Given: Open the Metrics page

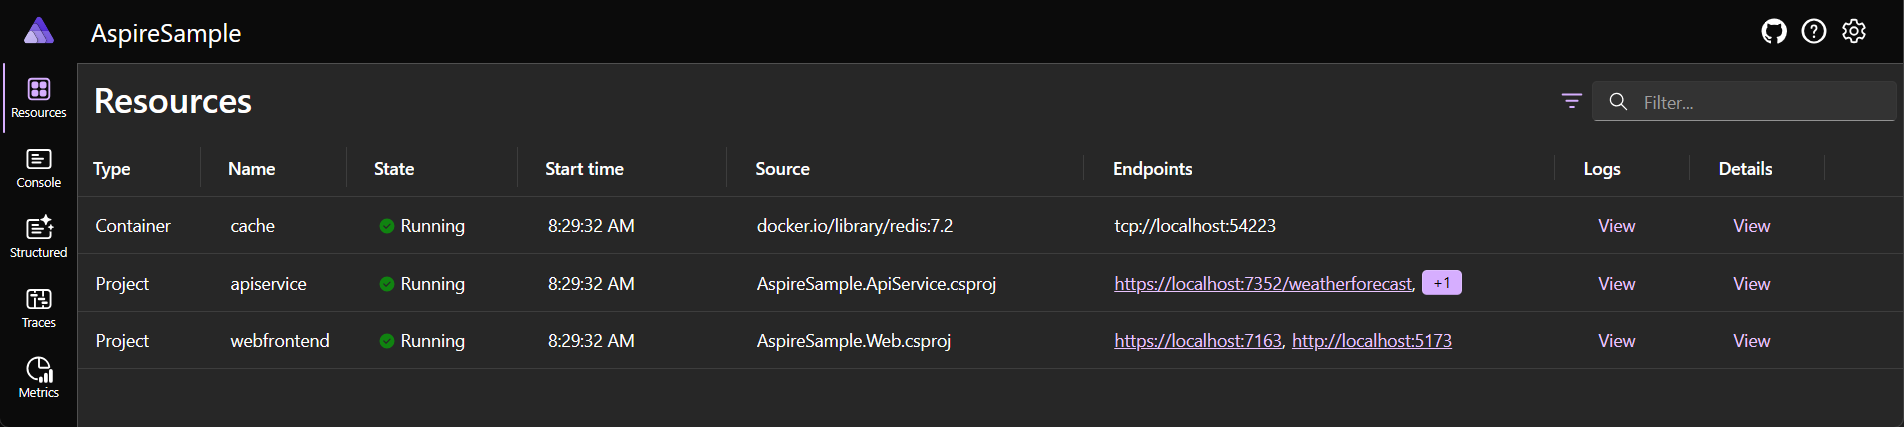Looking at the screenshot, I should 39,378.
